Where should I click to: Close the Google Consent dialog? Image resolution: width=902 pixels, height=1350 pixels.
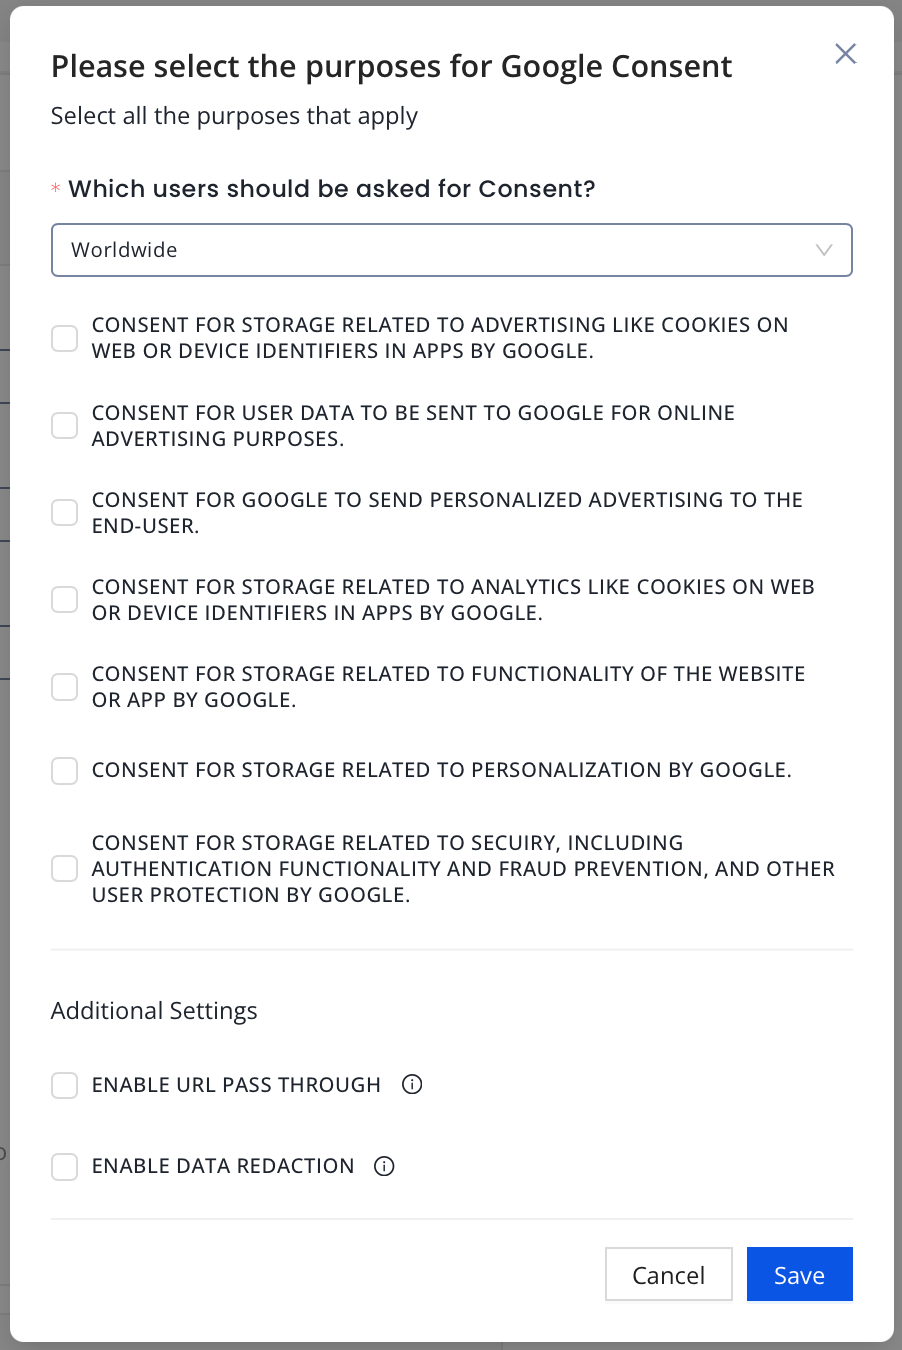pyautogui.click(x=845, y=54)
